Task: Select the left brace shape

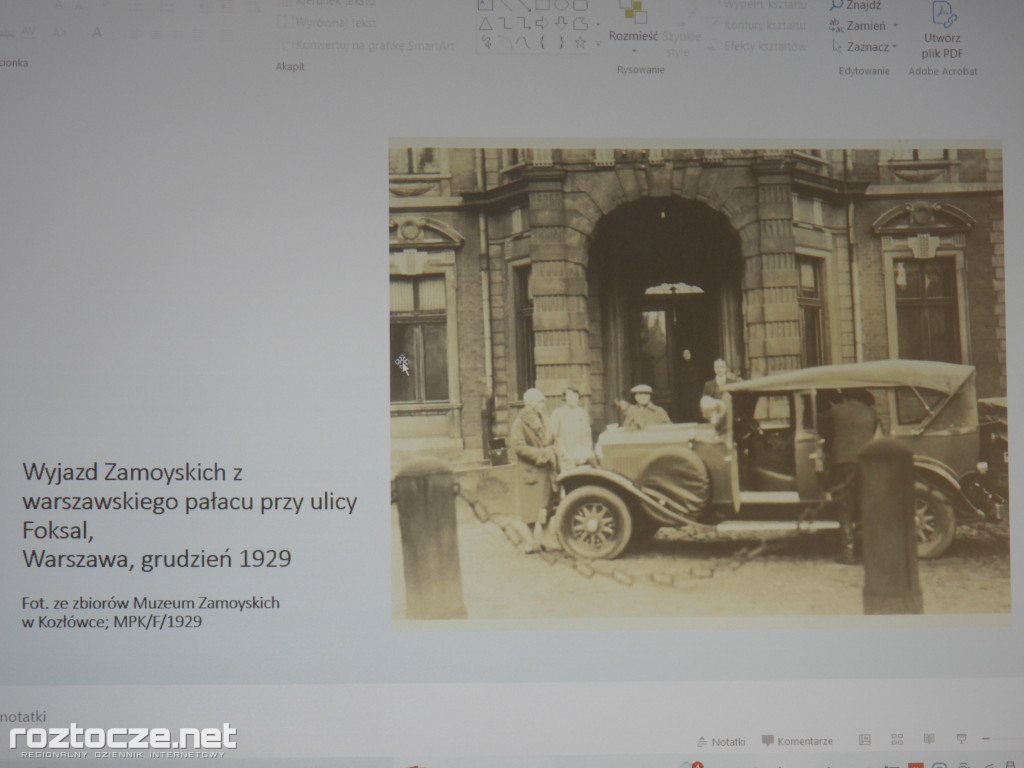Action: coord(542,42)
